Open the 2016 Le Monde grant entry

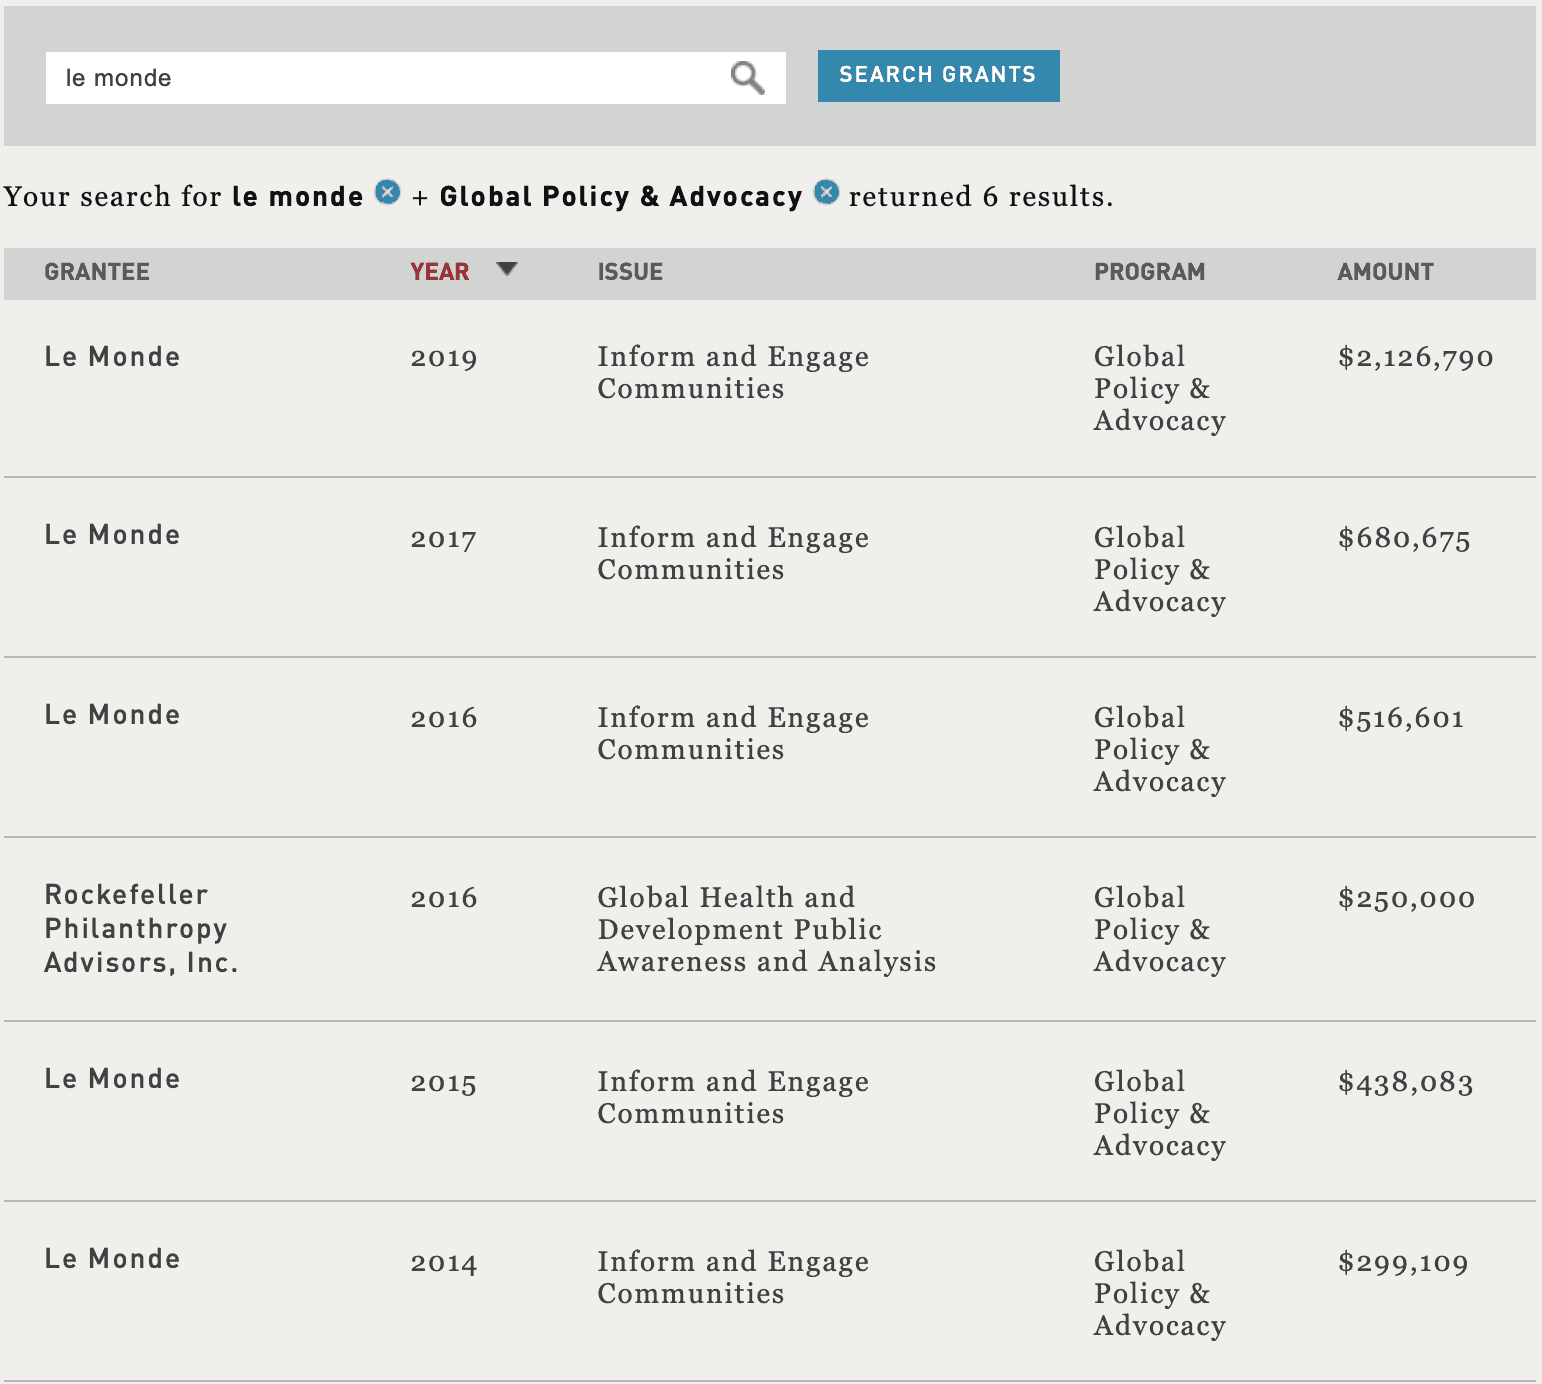112,715
